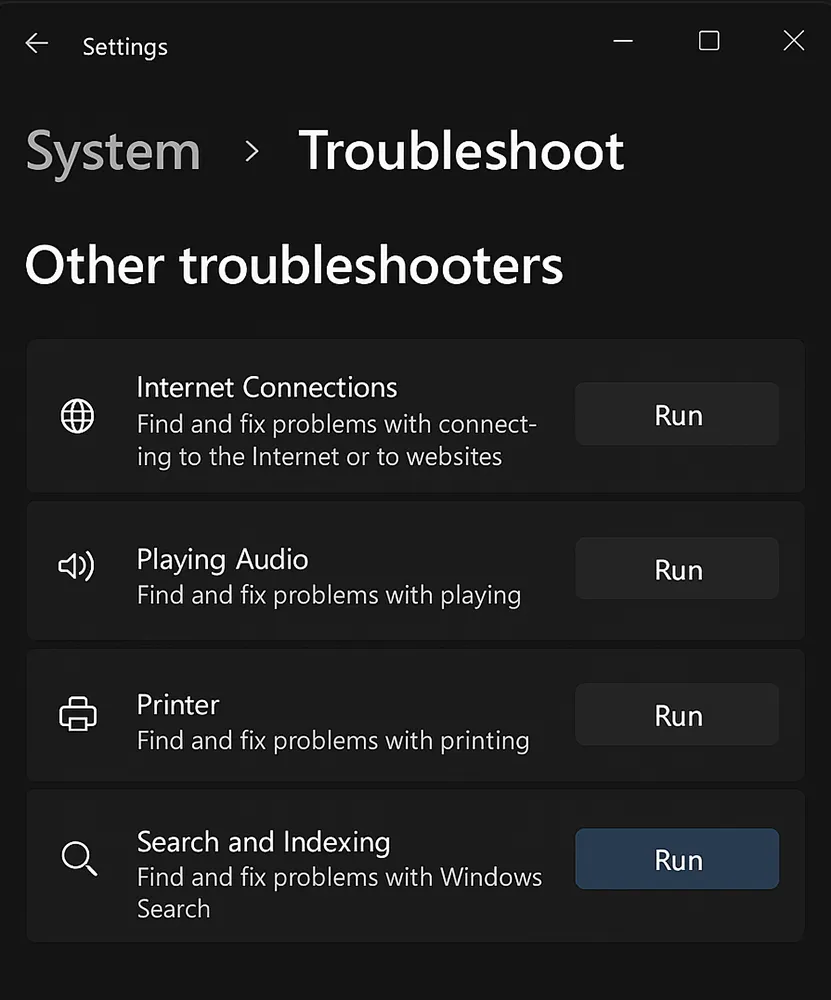Image resolution: width=831 pixels, height=1000 pixels.
Task: Run the Internet Connections troubleshooter
Action: point(677,414)
